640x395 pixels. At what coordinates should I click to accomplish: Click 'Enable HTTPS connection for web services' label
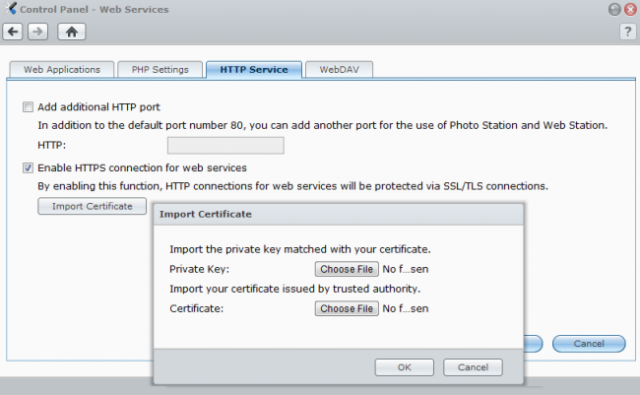(x=142, y=168)
